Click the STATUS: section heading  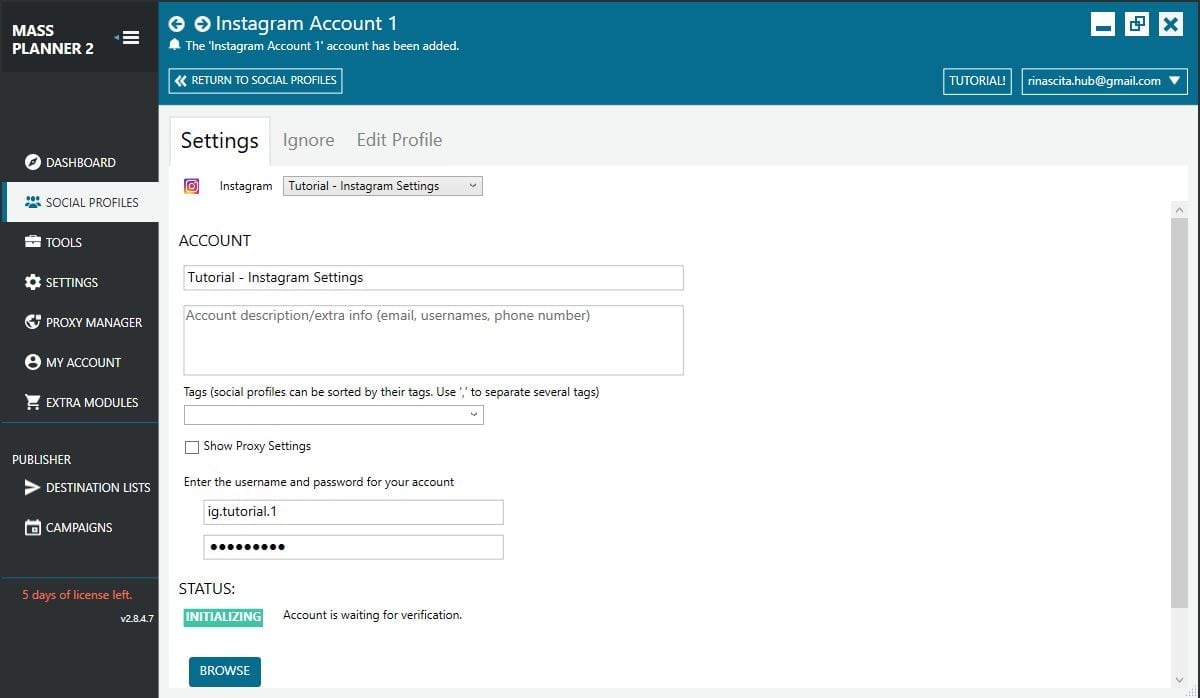coord(207,589)
